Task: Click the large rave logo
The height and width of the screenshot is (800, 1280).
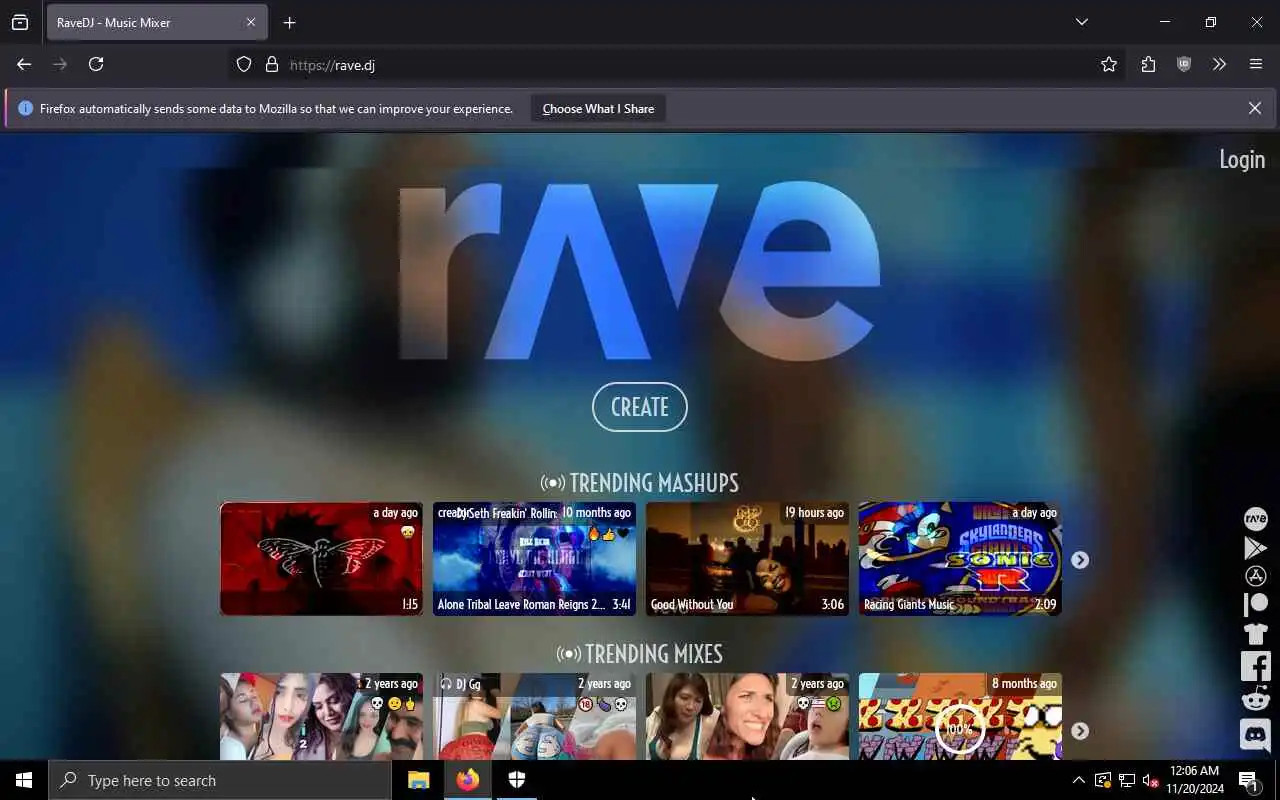Action: pyautogui.click(x=640, y=270)
